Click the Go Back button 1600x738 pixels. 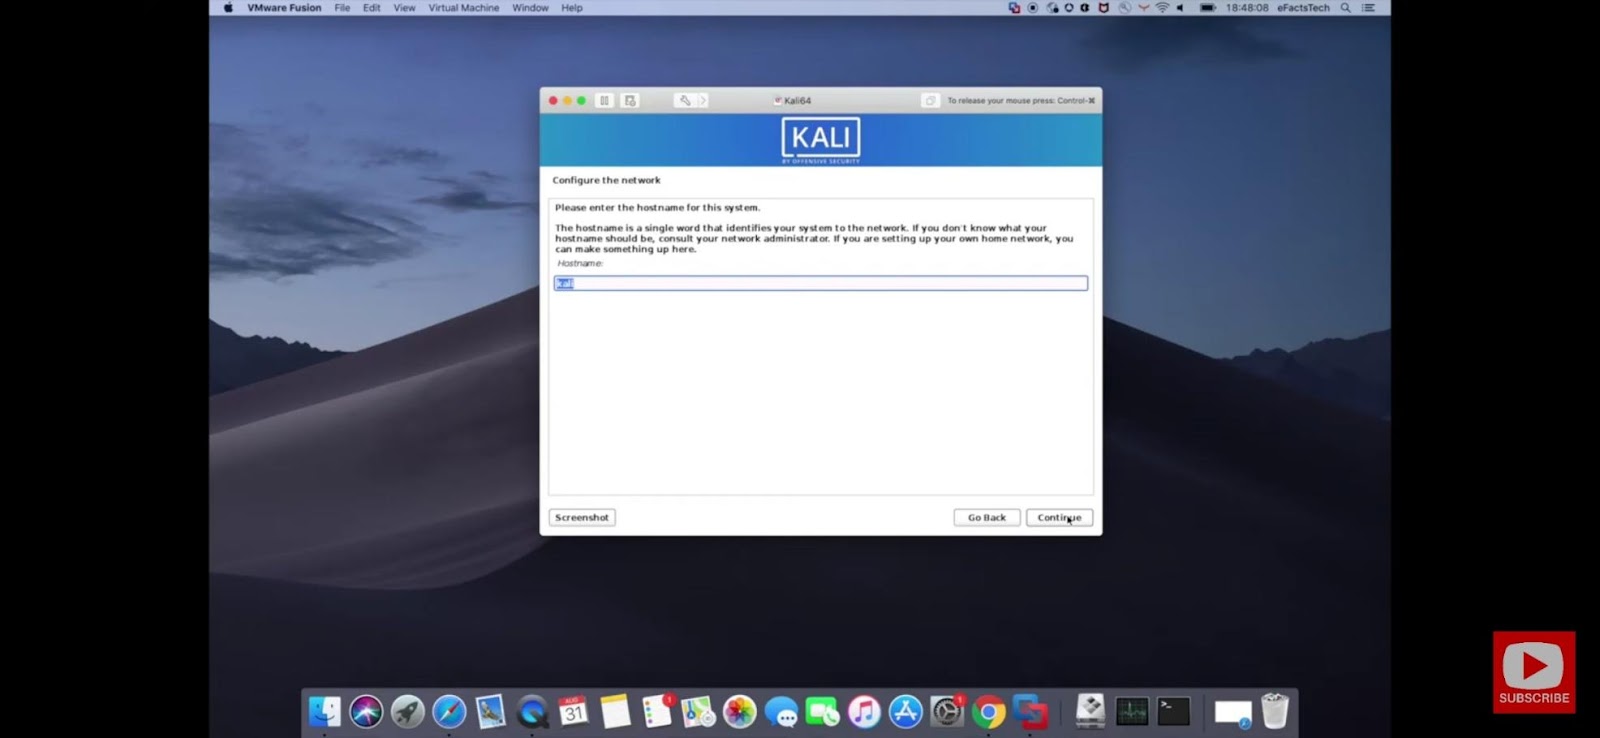(x=987, y=517)
